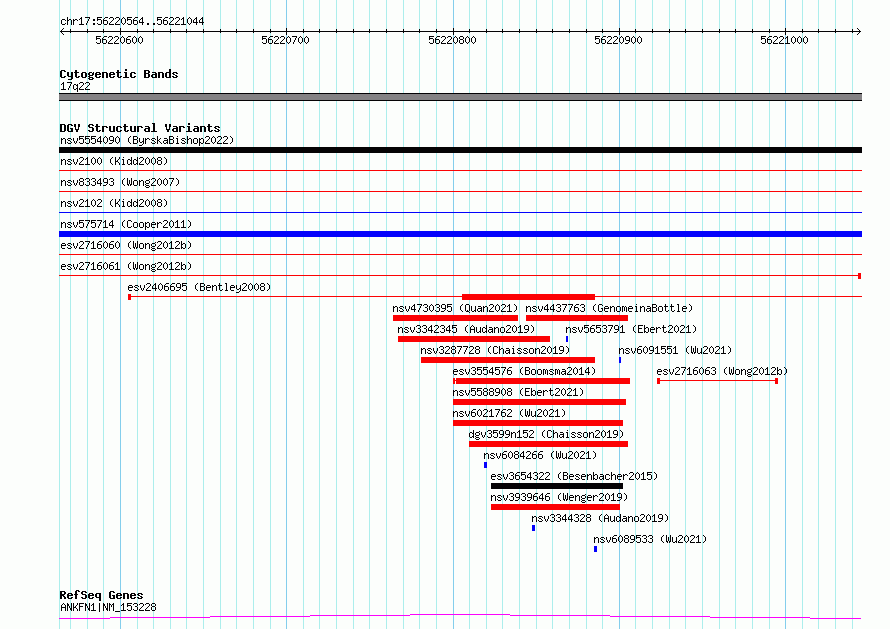Click esv2406695 (Bentley2008) label
The height and width of the screenshot is (629, 890).
click(x=199, y=287)
